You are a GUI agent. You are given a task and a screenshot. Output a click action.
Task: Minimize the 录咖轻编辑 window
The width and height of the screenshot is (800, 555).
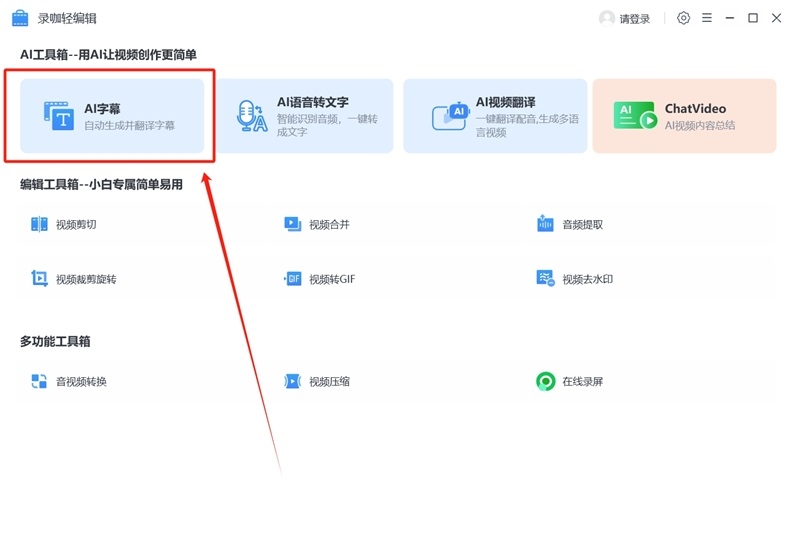pos(730,18)
